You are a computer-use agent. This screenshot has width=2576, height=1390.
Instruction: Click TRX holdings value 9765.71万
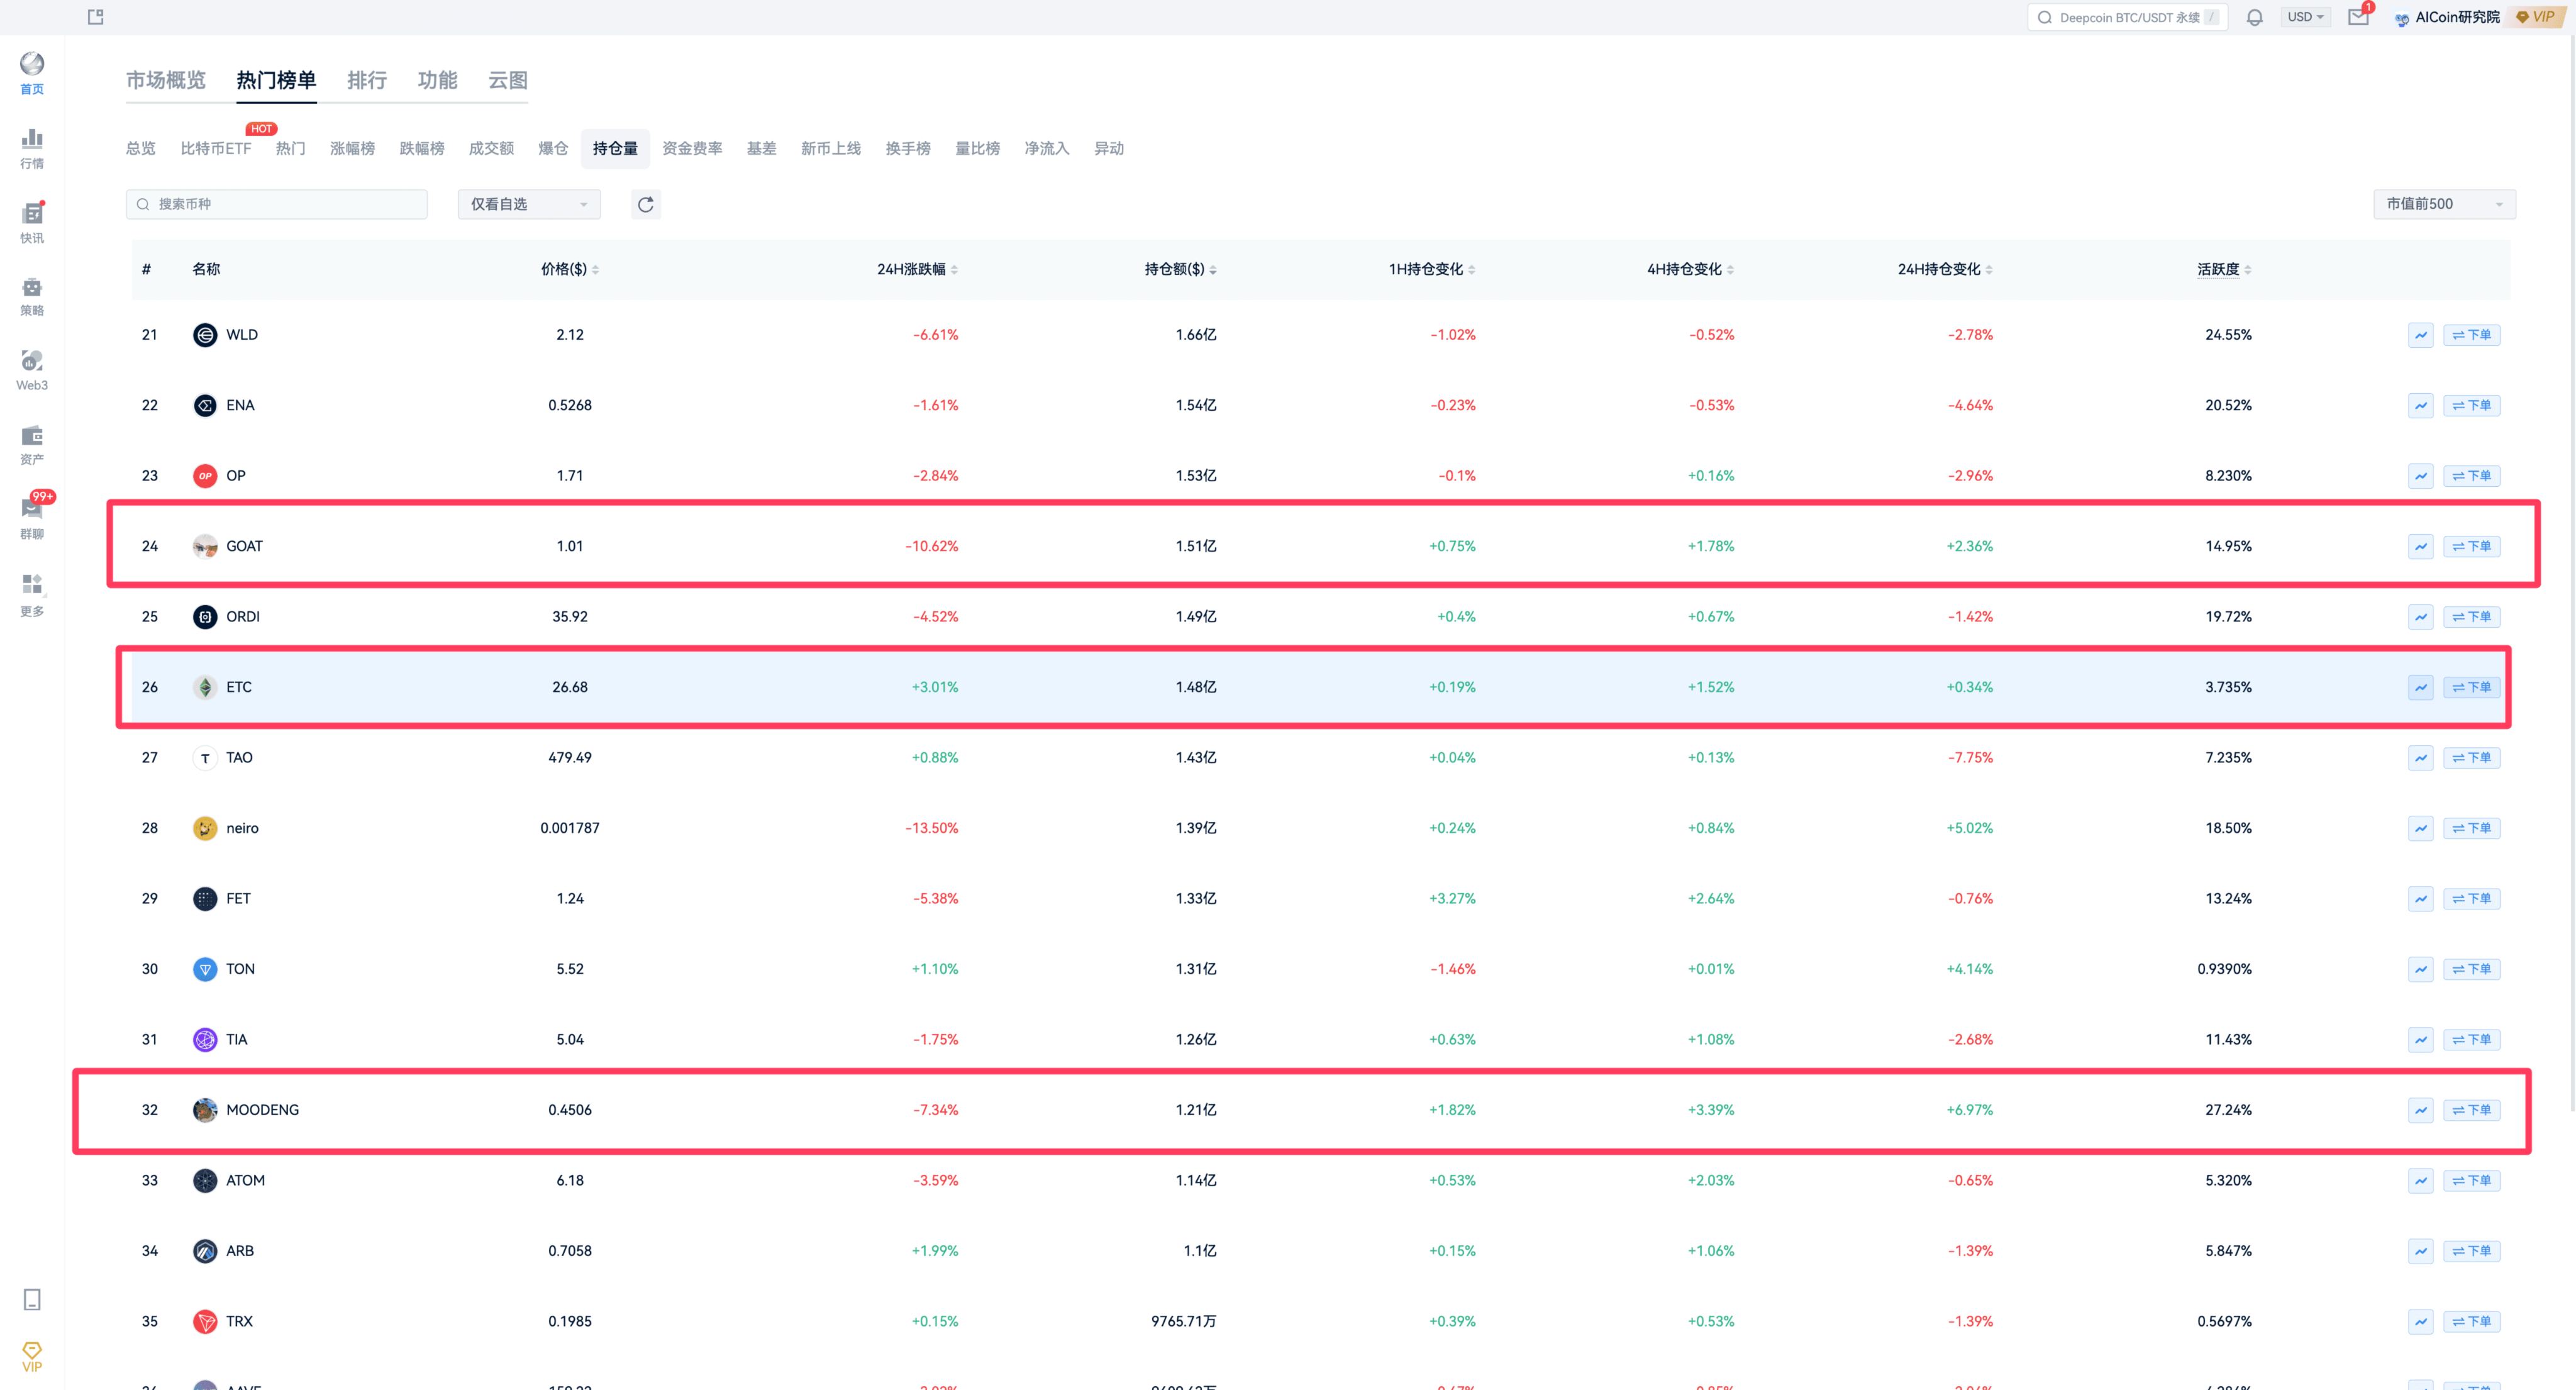click(1183, 1321)
